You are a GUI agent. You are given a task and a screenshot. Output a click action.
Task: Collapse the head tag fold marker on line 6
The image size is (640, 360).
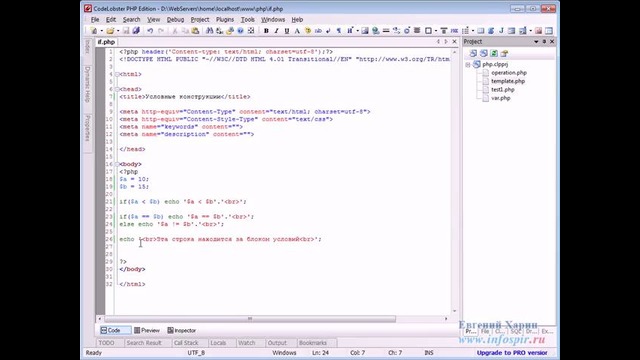click(117, 89)
